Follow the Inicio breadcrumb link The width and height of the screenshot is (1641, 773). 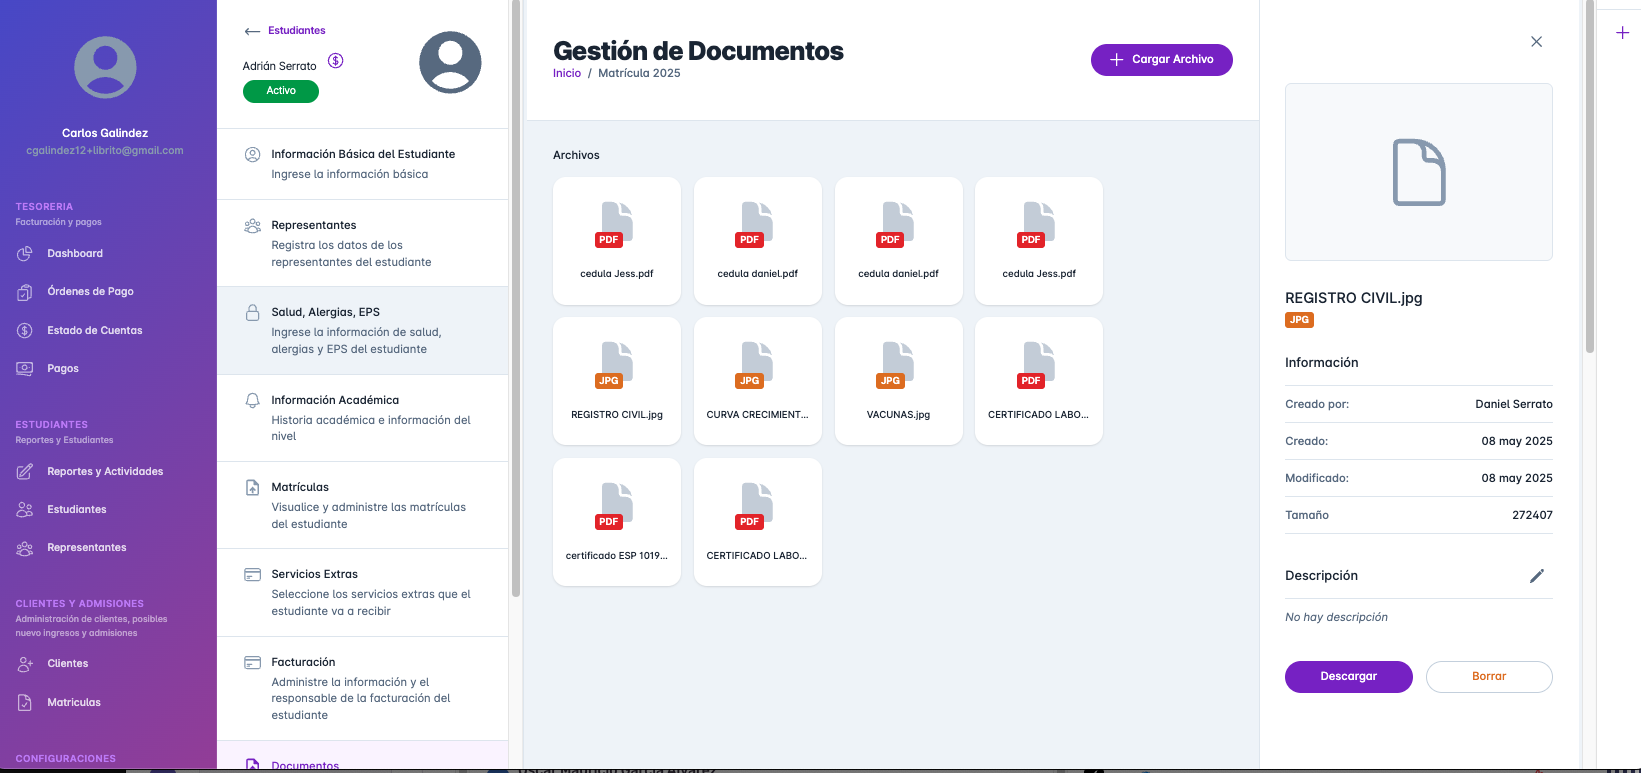566,73
